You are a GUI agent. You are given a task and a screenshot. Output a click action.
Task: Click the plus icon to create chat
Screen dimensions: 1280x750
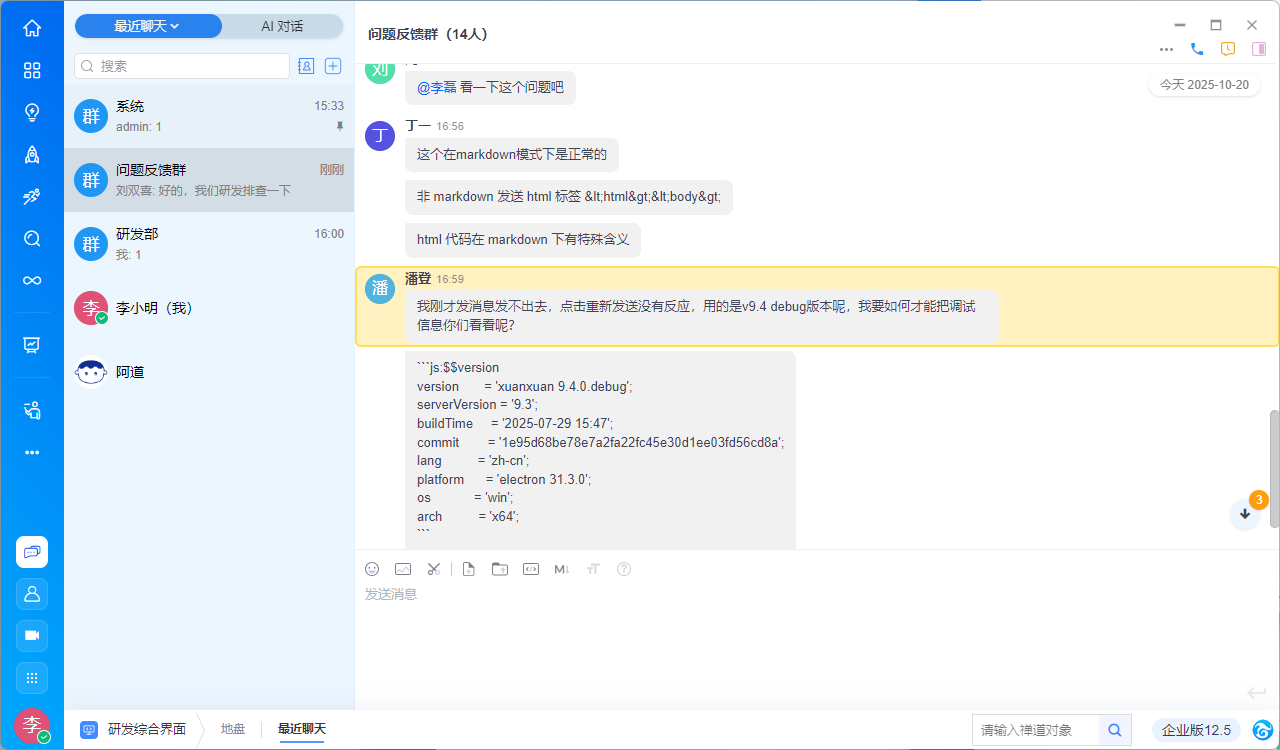tap(334, 66)
